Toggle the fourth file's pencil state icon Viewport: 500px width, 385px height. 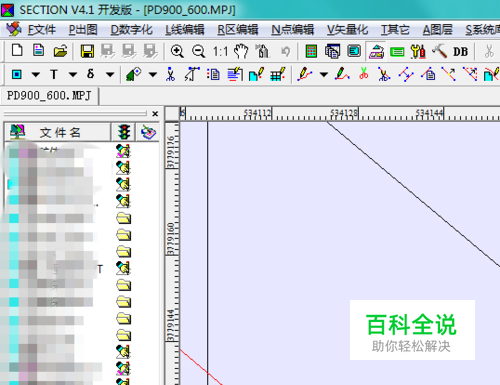point(123,201)
